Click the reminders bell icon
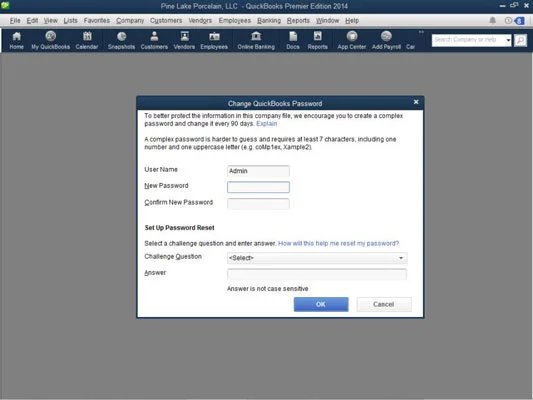Image resolution: width=533 pixels, height=400 pixels. [492, 20]
